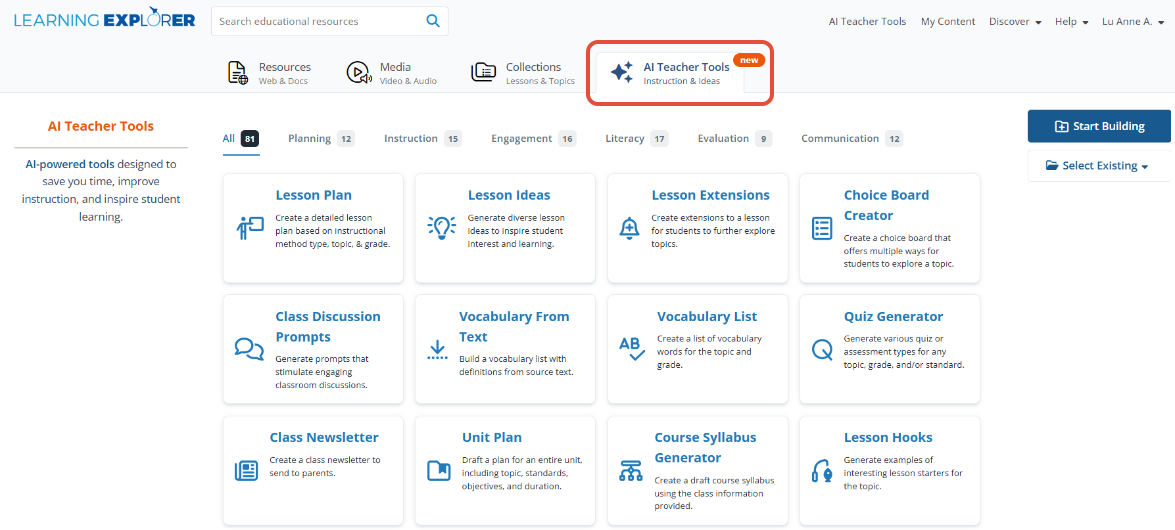Switch to the Resources Web & Docs tab
The image size is (1175, 530).
270,73
